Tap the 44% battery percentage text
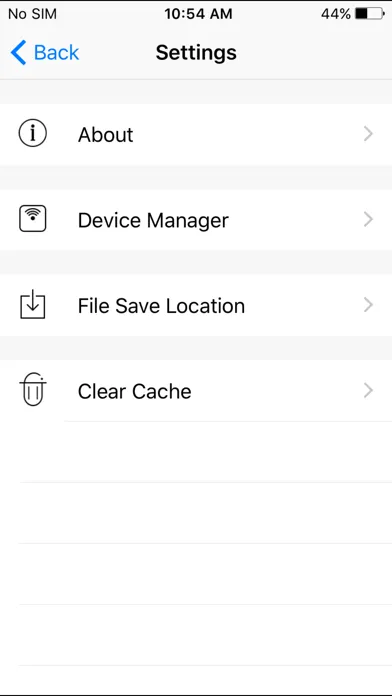 pos(336,14)
